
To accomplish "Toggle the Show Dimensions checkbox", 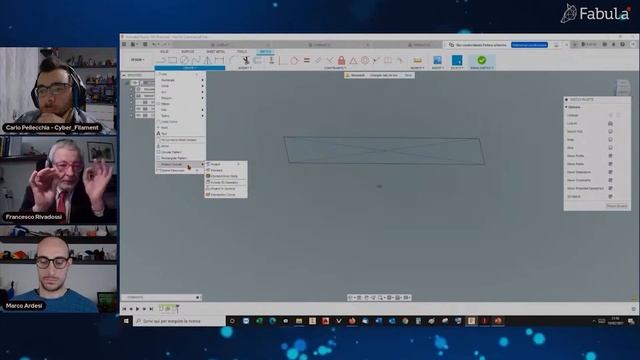I will (x=610, y=172).
